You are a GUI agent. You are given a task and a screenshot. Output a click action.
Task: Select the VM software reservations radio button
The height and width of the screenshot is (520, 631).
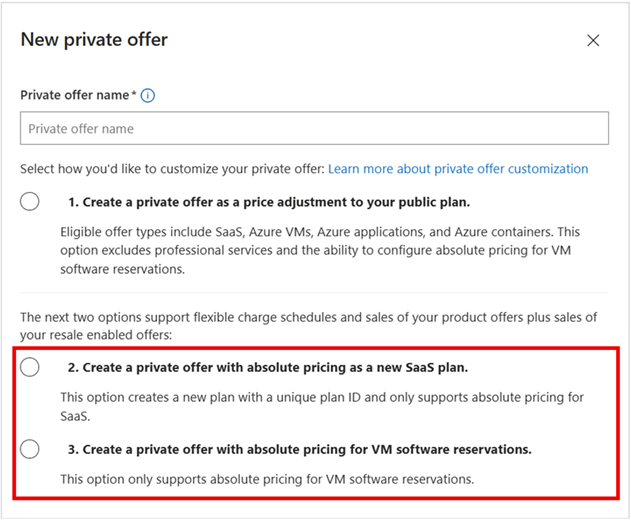tap(30, 449)
